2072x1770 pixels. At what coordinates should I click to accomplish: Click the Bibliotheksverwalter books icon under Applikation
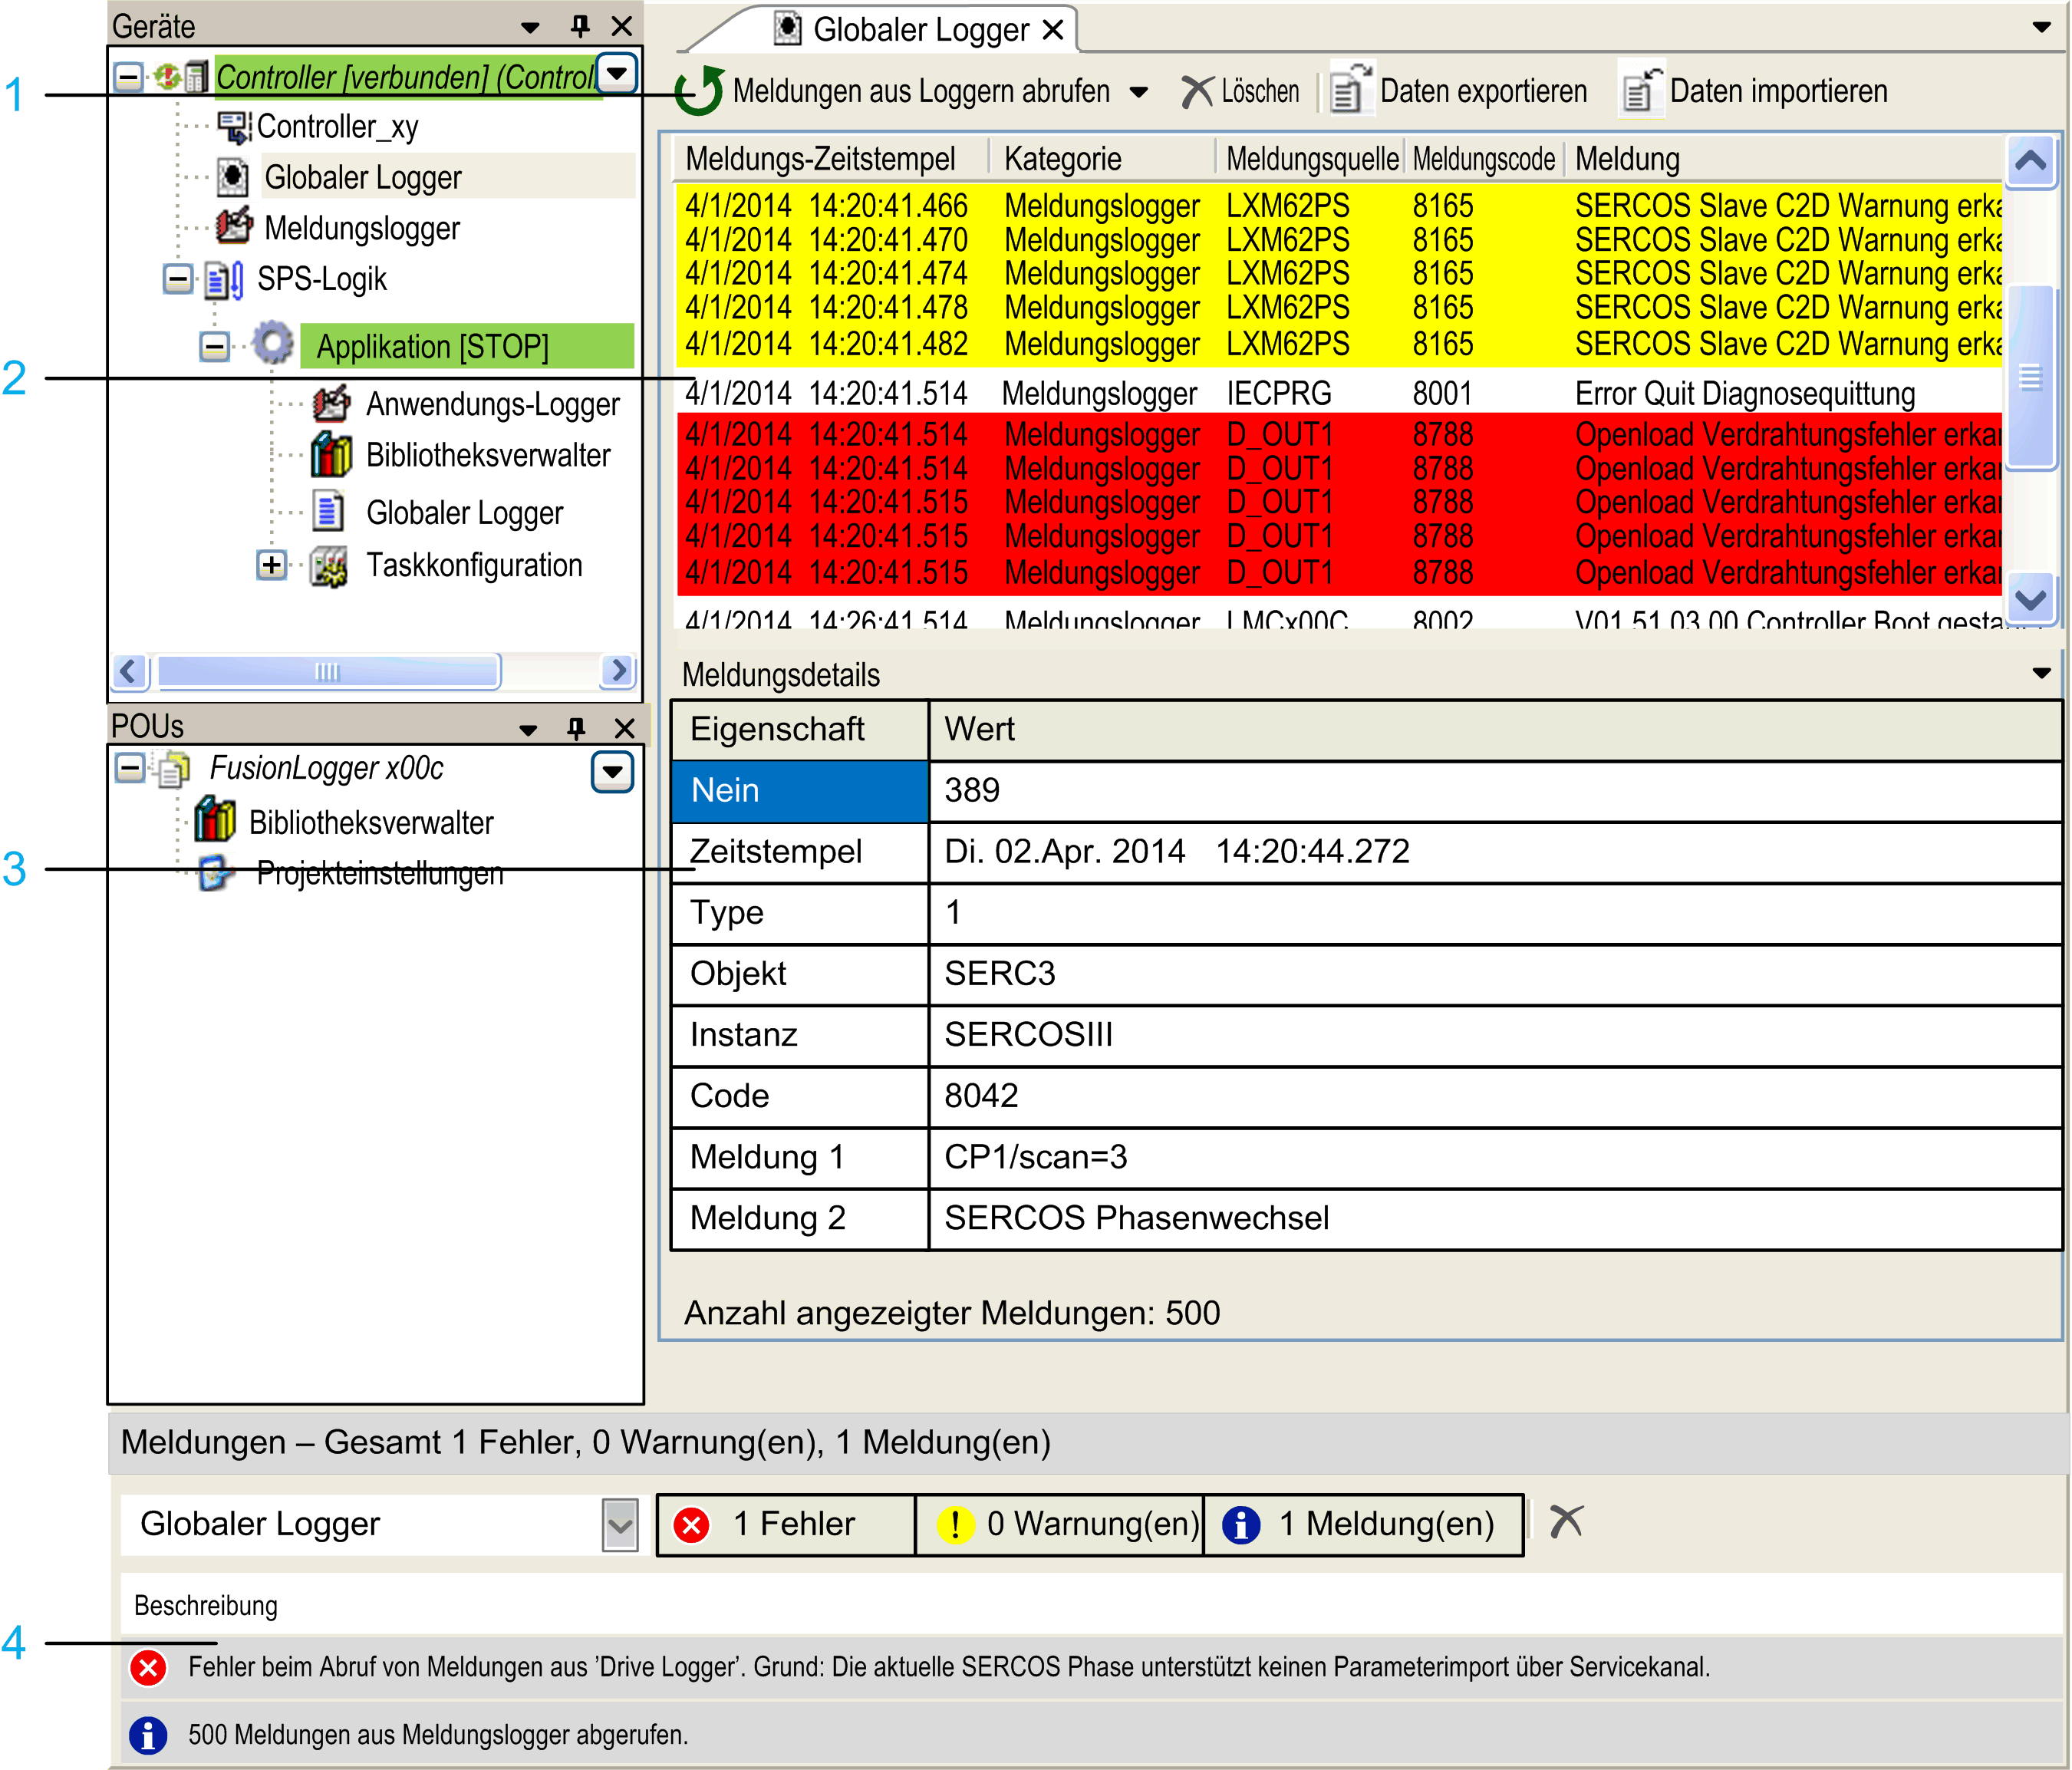[x=331, y=455]
